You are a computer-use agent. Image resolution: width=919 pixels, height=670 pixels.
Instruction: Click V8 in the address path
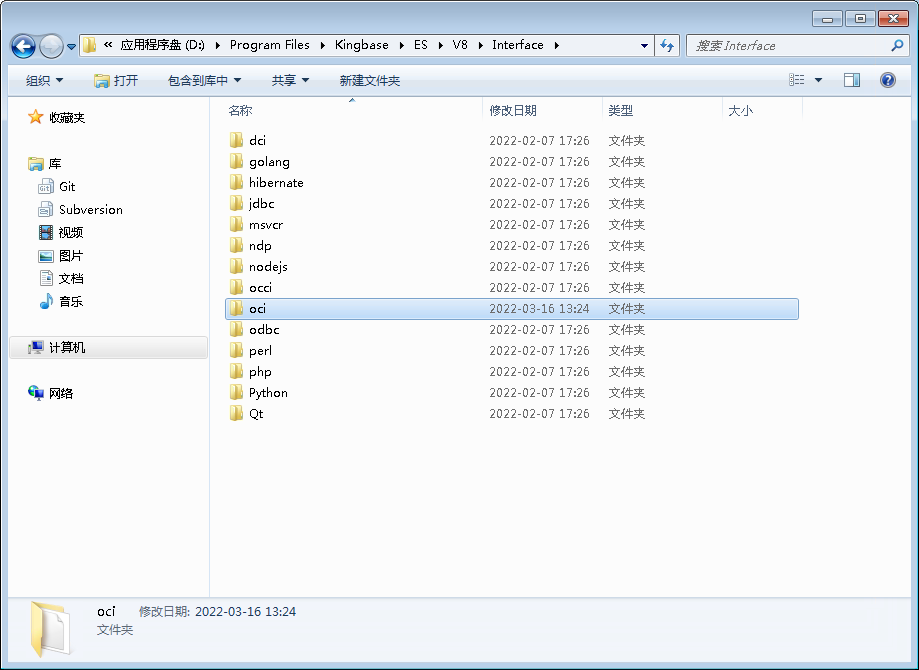coord(460,45)
